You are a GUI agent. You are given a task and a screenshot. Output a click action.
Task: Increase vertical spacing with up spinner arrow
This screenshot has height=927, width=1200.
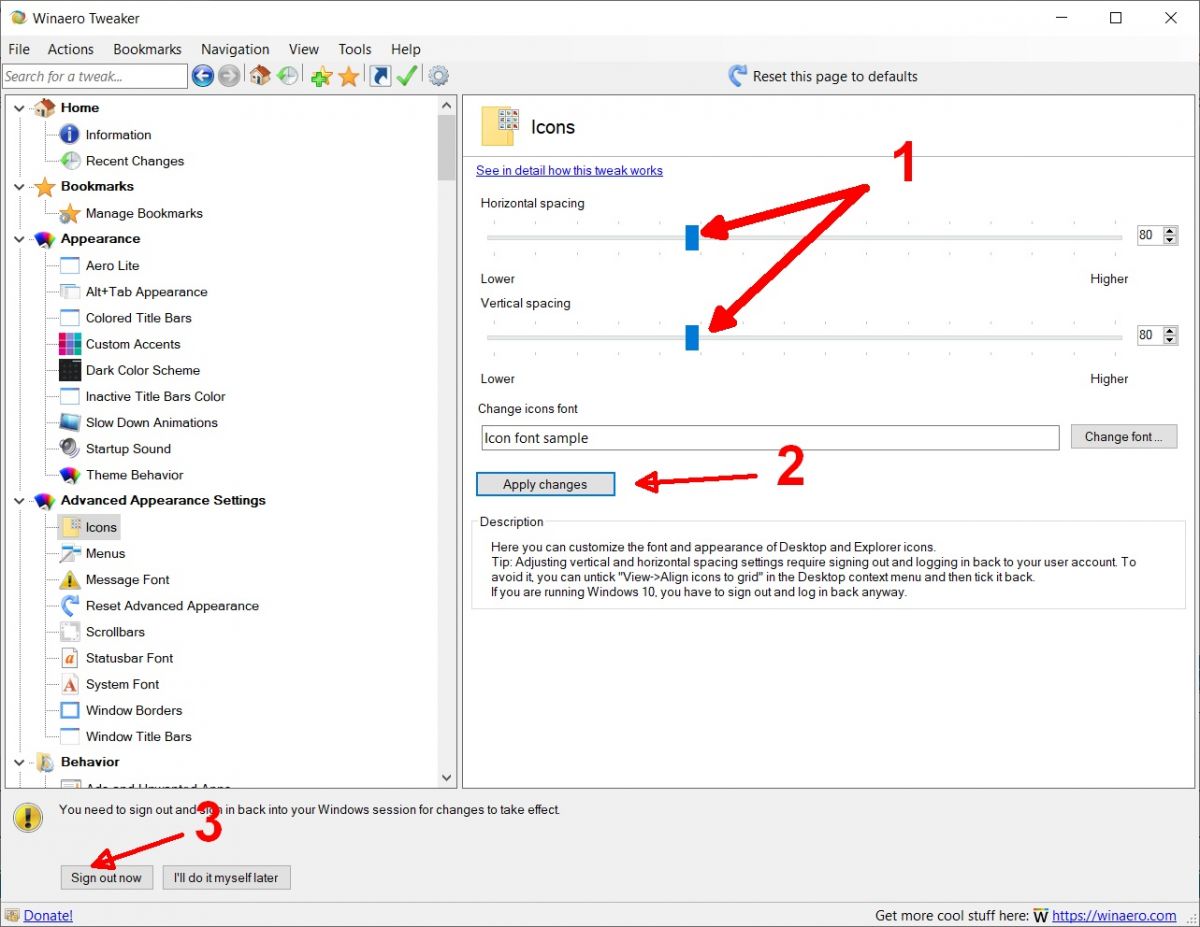click(x=1170, y=331)
